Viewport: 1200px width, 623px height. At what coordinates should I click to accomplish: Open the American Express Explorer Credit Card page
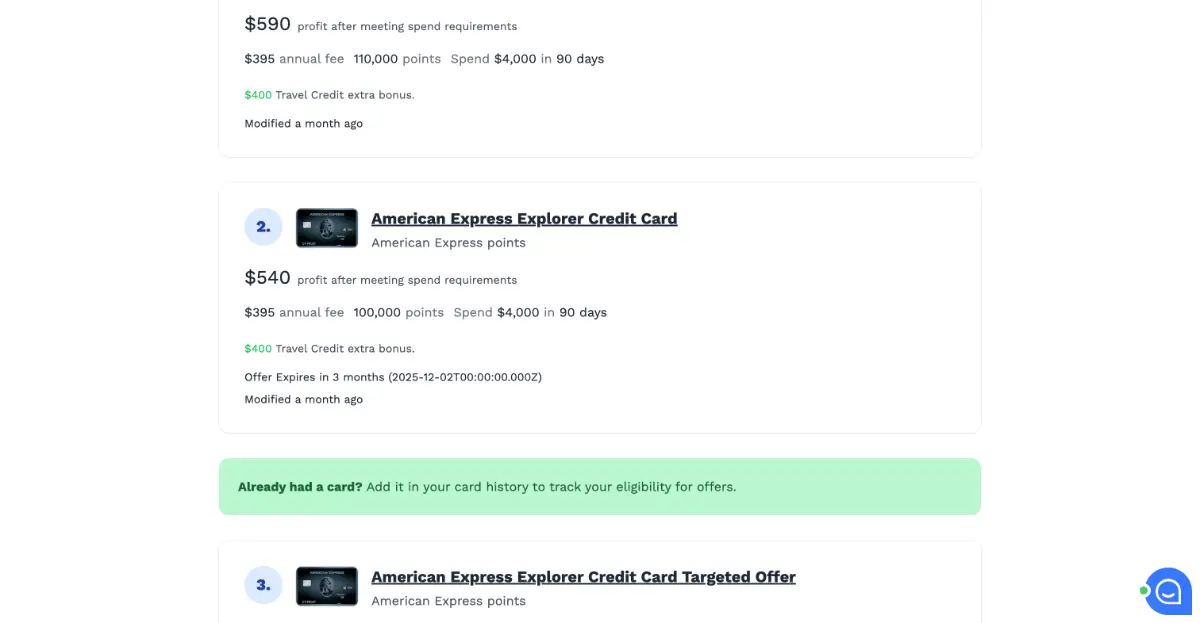(524, 218)
